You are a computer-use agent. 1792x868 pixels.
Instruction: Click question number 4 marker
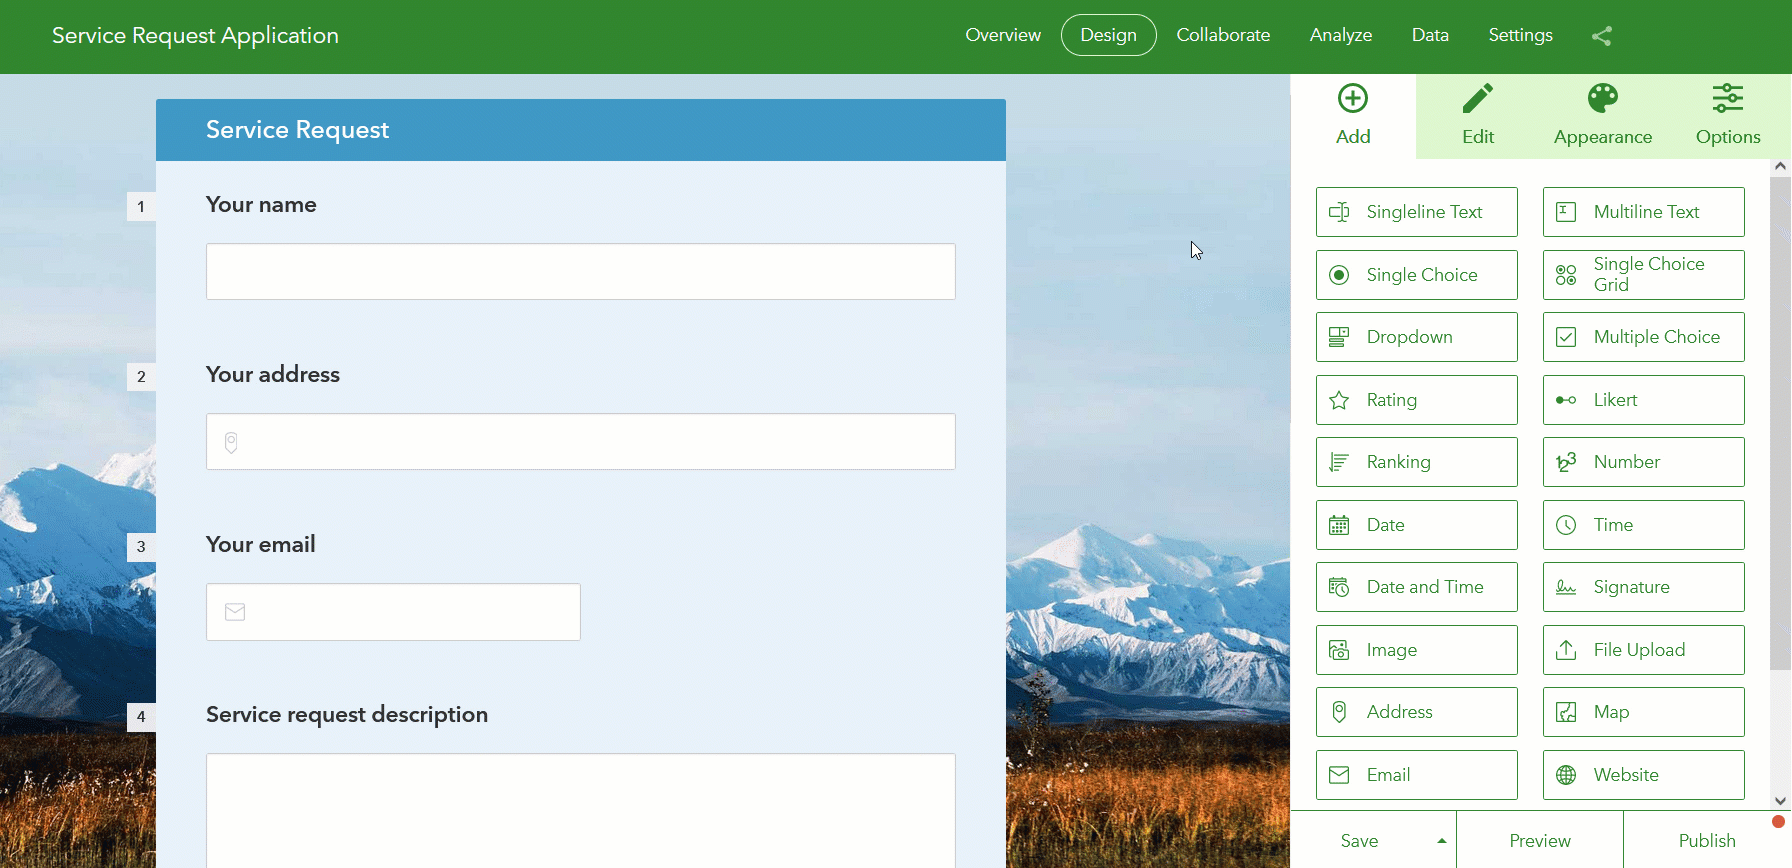click(141, 717)
